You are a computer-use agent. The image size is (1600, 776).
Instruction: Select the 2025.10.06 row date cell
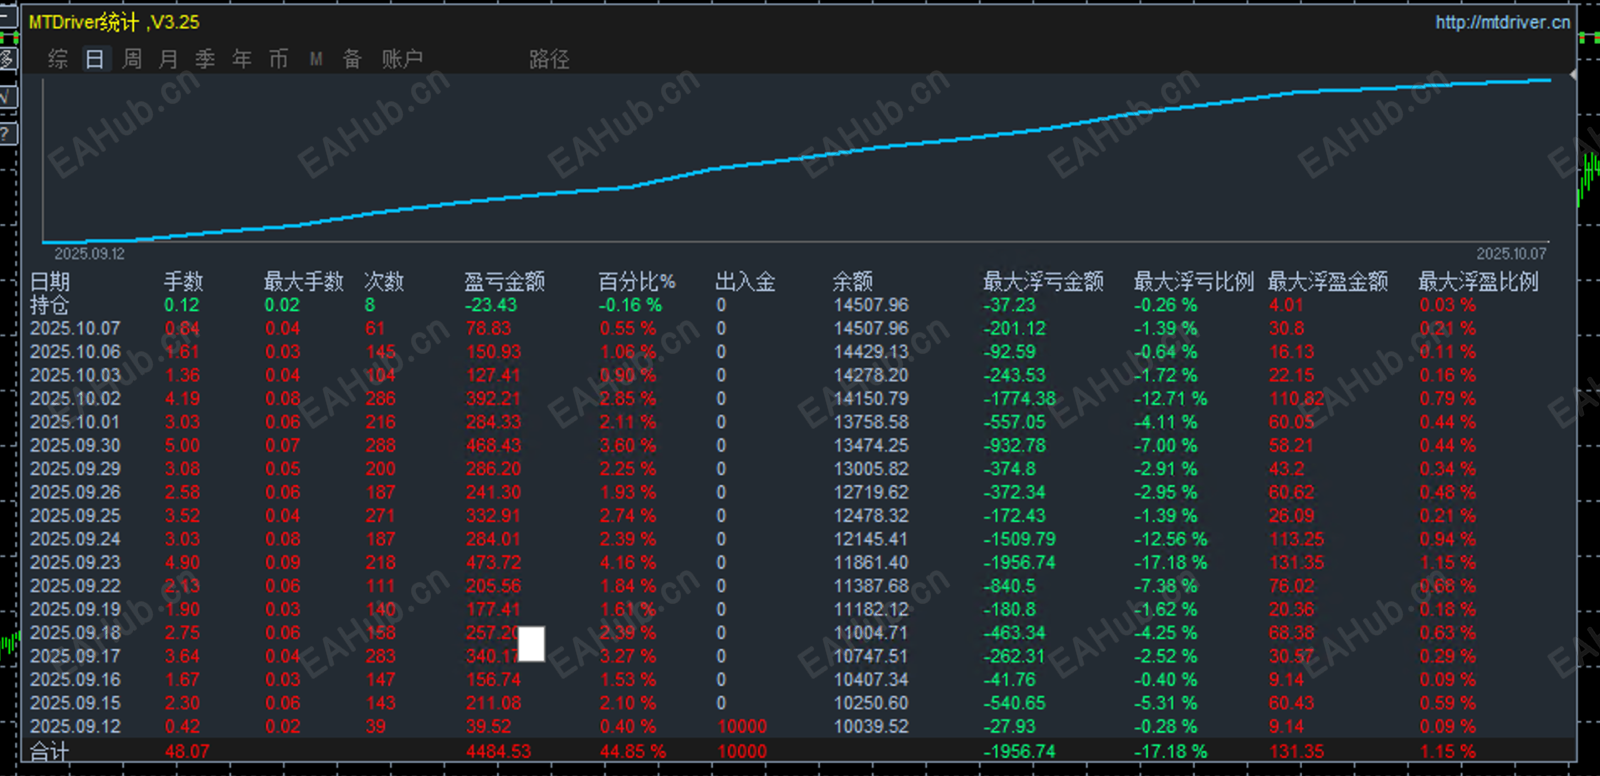point(75,352)
